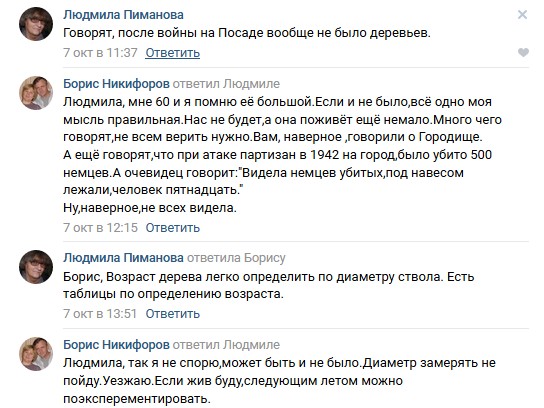Click the comment text about Городище and partisans
Image resolution: width=544 pixels, height=408 pixels.
pyautogui.click(x=282, y=155)
